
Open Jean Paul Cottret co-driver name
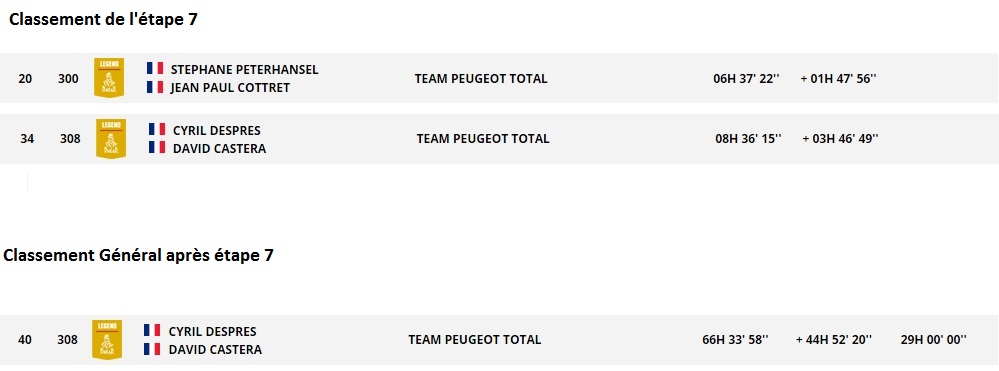point(230,88)
